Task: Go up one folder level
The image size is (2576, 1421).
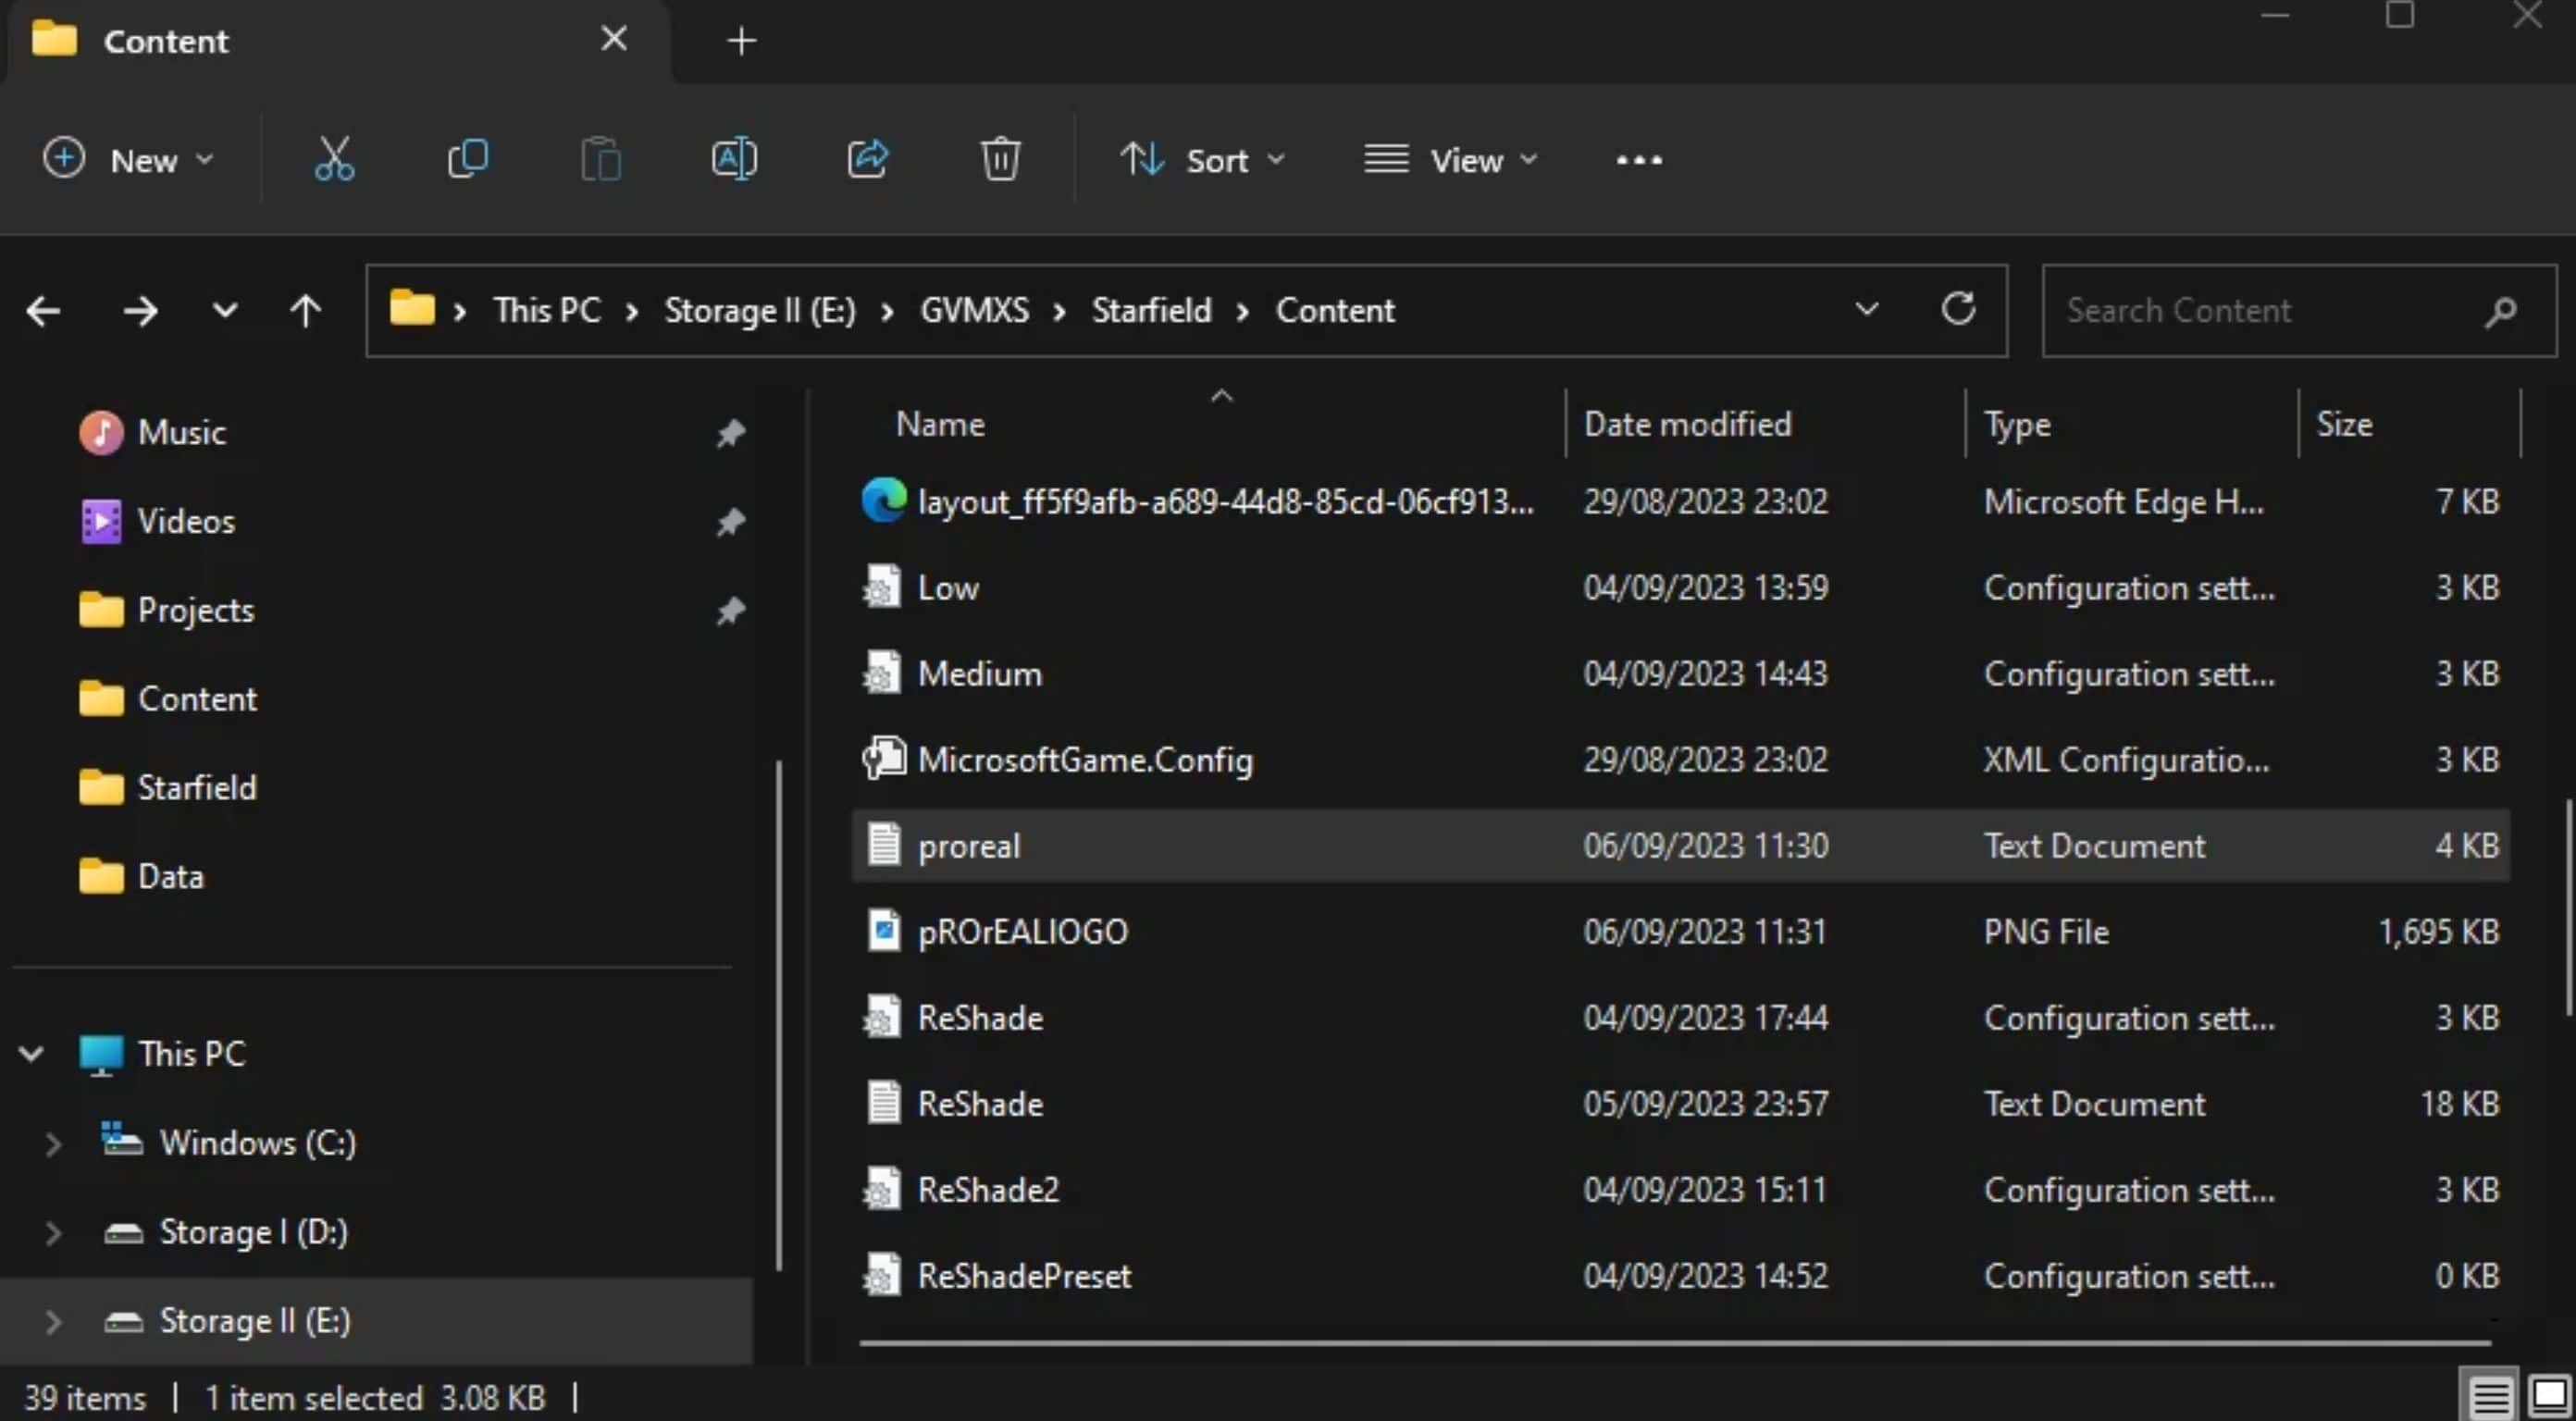Action: point(305,311)
